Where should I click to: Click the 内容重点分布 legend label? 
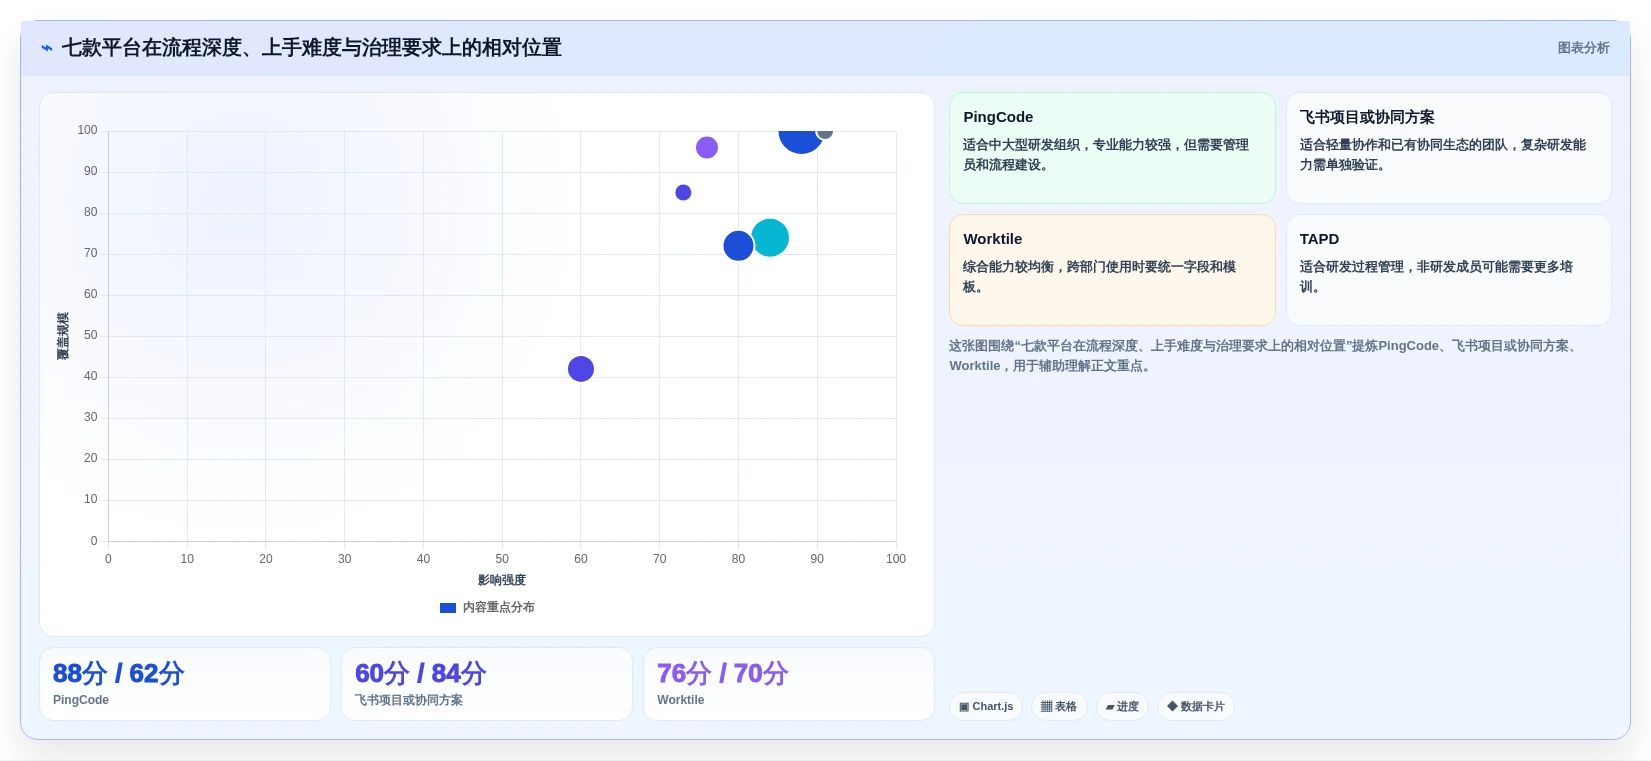pyautogui.click(x=498, y=608)
